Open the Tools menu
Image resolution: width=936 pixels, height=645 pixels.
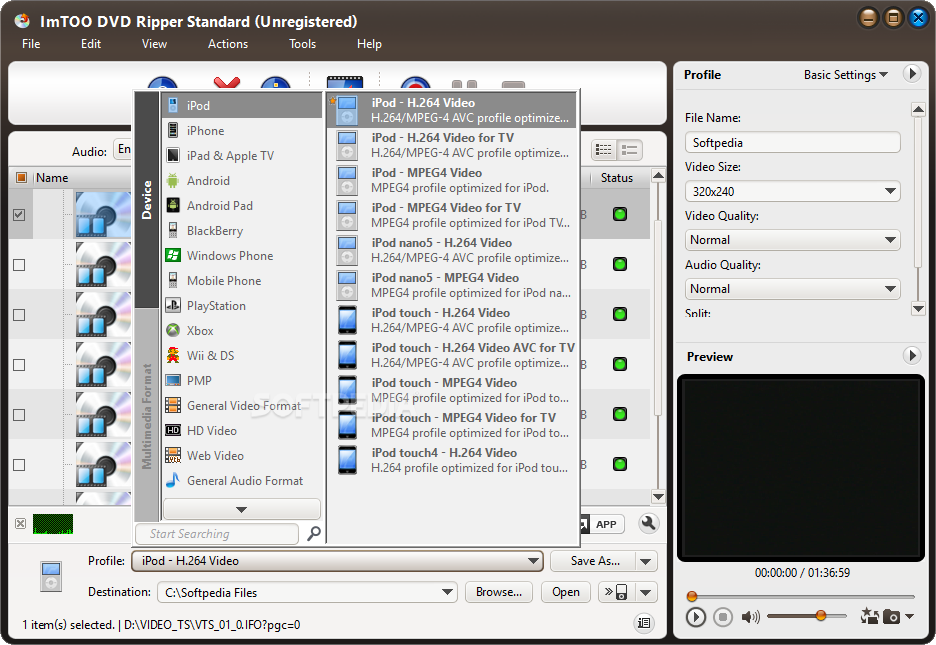[302, 44]
